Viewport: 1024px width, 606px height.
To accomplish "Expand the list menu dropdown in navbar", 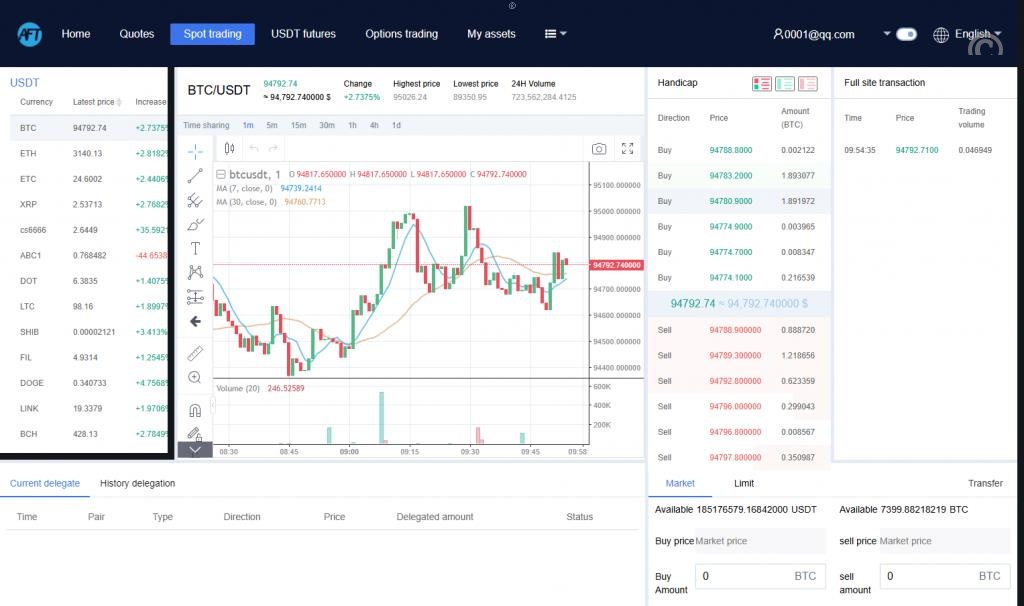I will [555, 34].
